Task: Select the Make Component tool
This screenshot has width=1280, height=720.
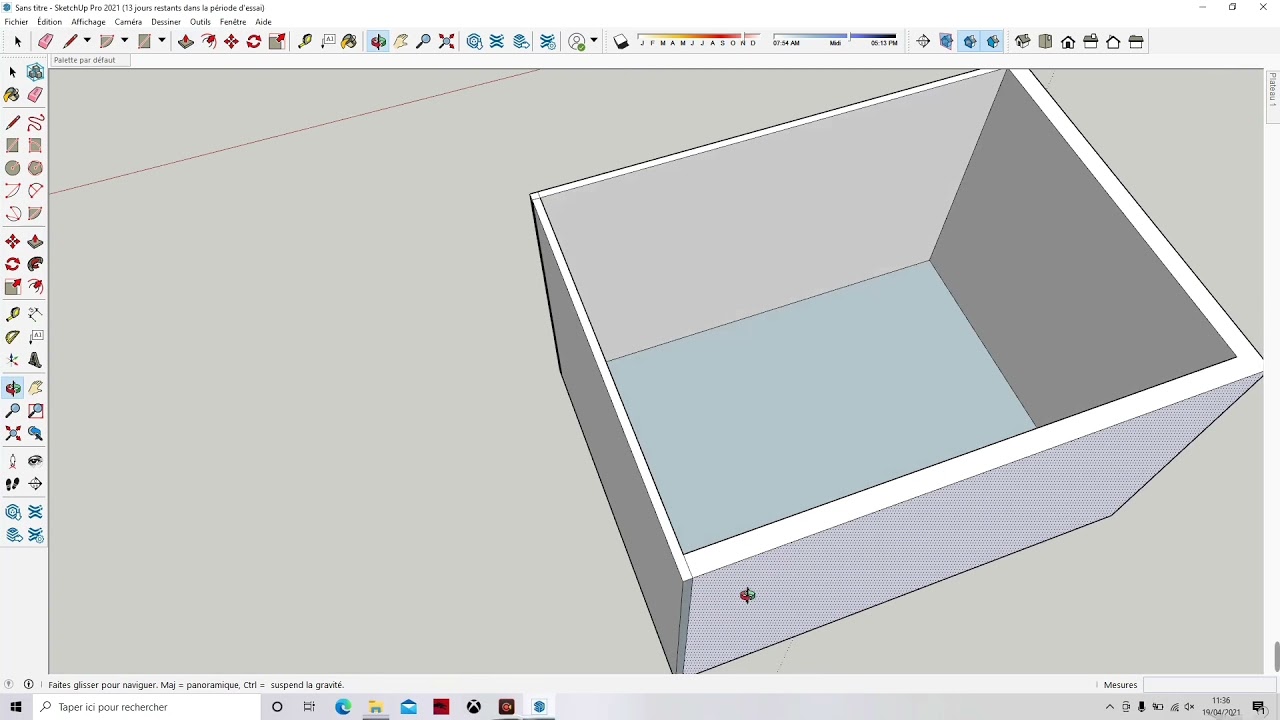Action: click(35, 72)
